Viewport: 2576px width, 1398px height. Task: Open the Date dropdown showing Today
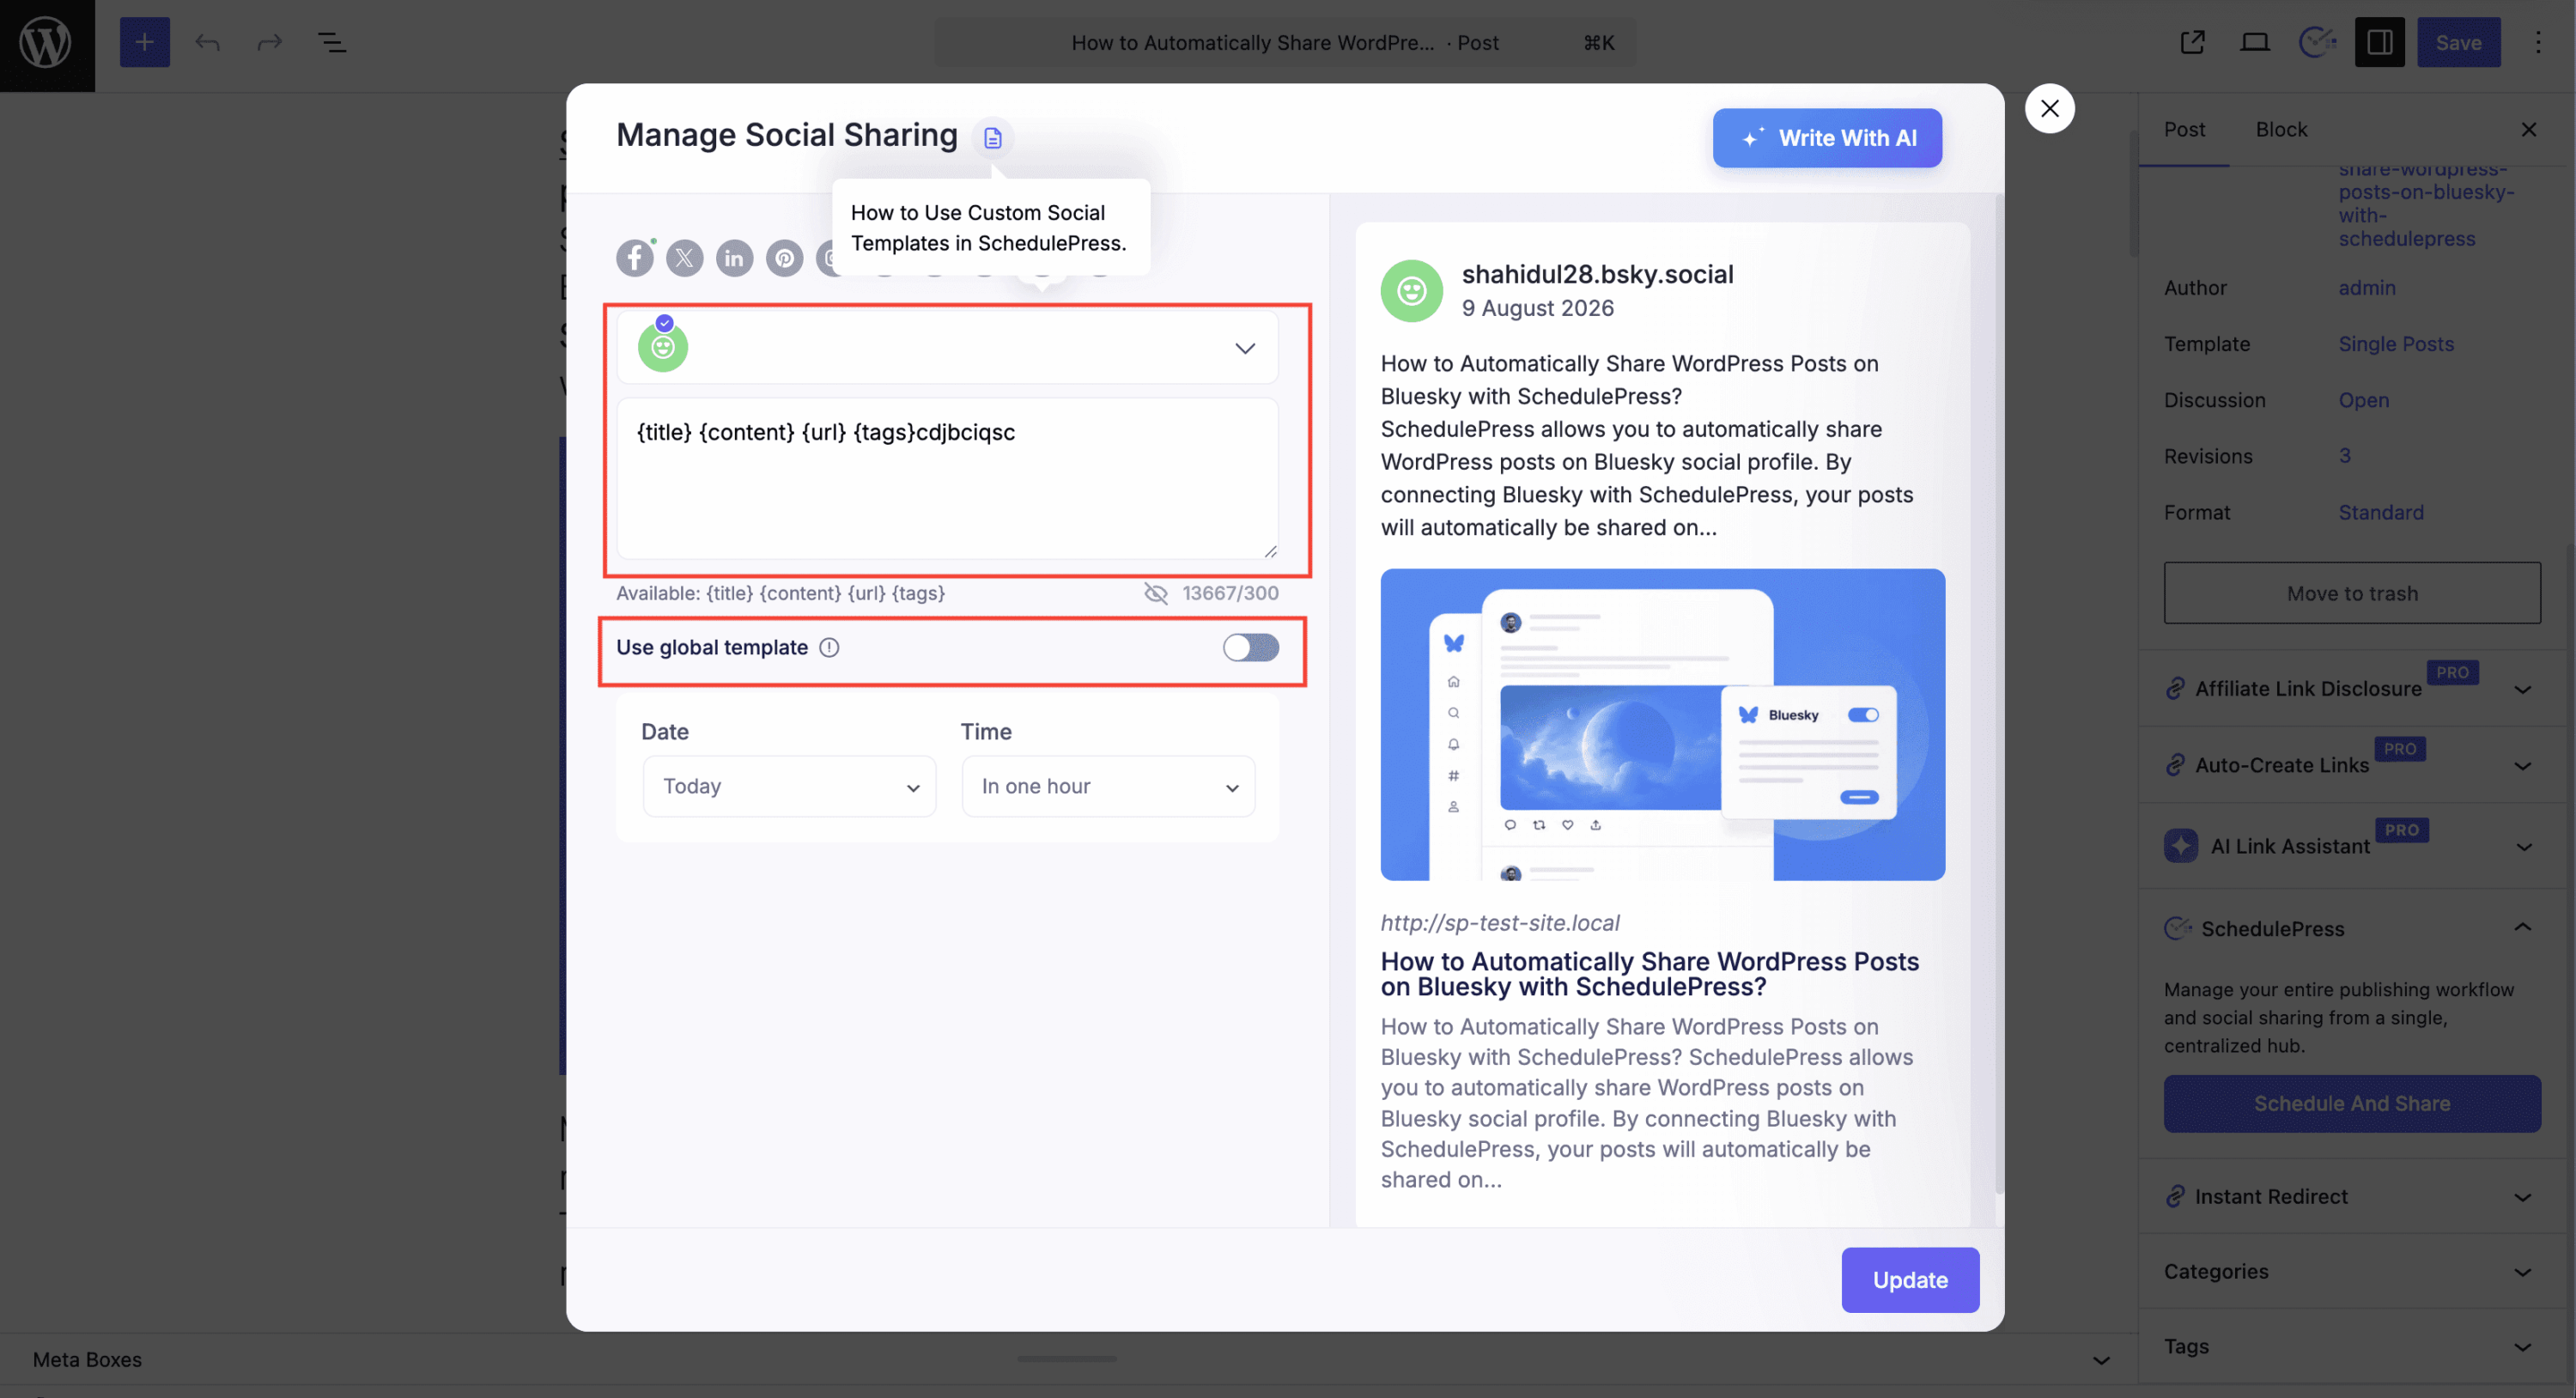789,786
